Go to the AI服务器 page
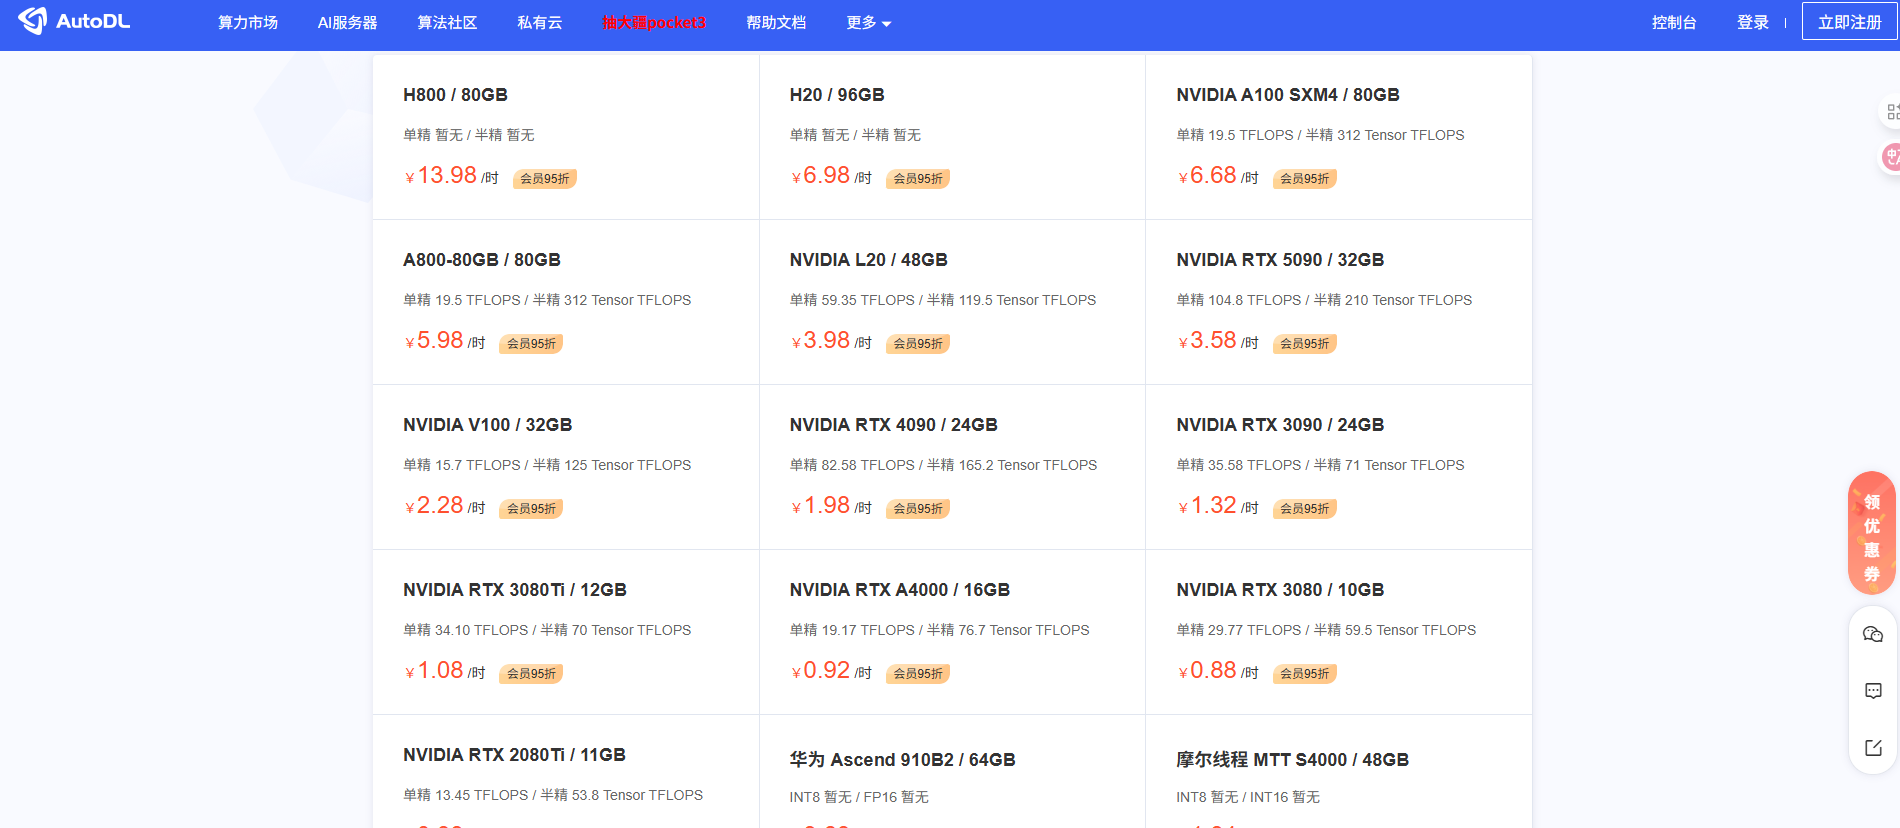Viewport: 1900px width, 828px height. click(347, 22)
